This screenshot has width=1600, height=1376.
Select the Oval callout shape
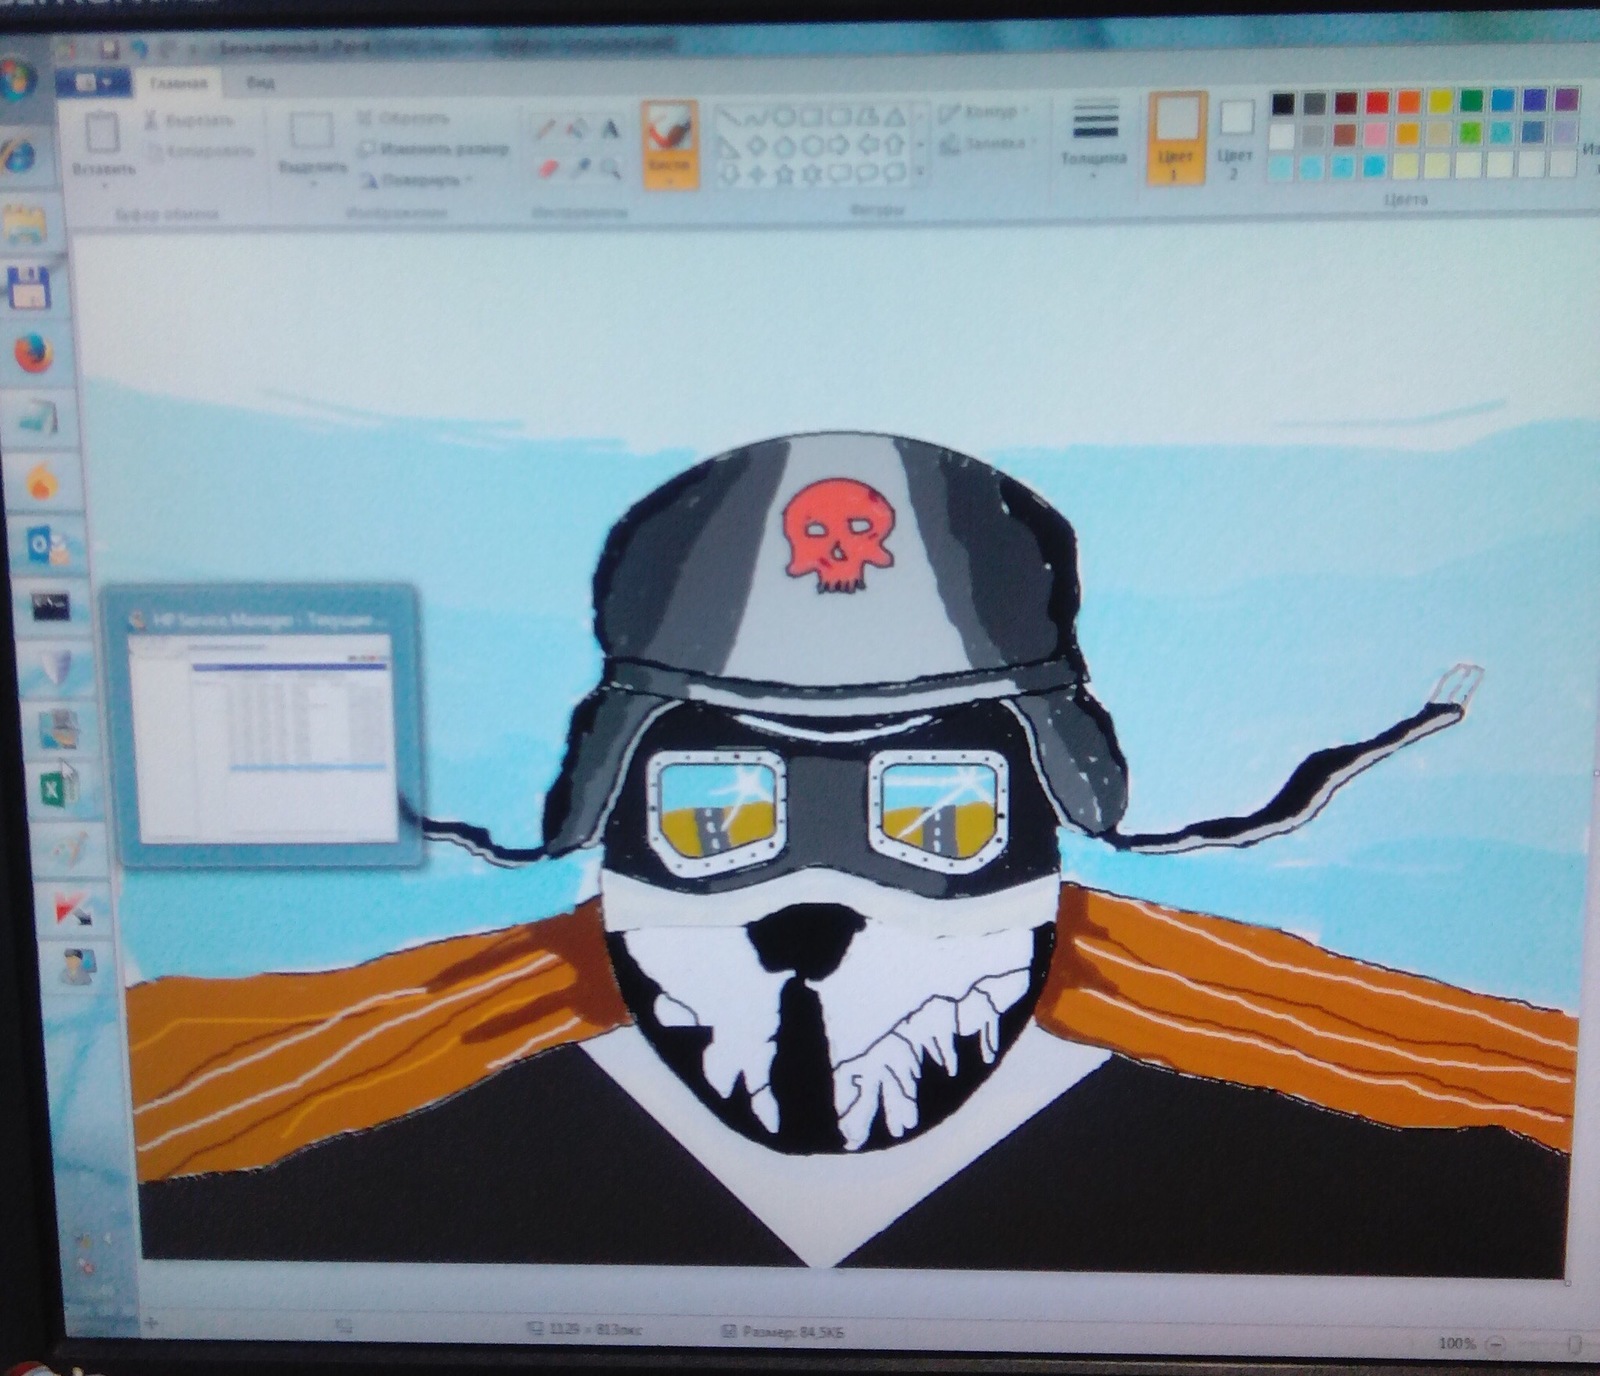[x=868, y=174]
